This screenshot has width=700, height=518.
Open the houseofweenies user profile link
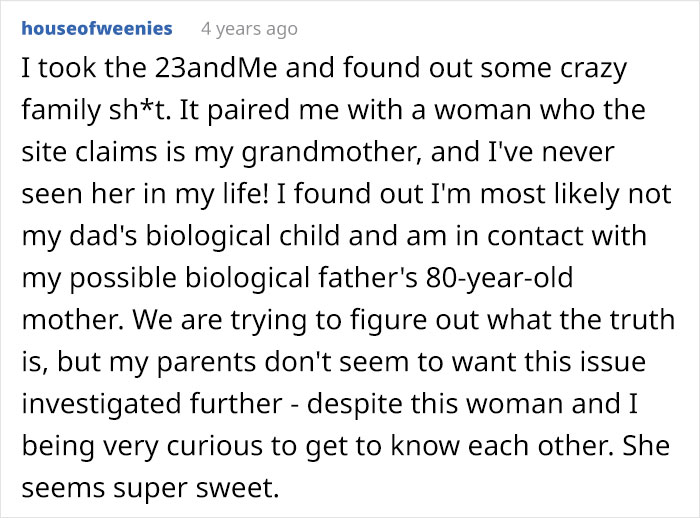[95, 28]
